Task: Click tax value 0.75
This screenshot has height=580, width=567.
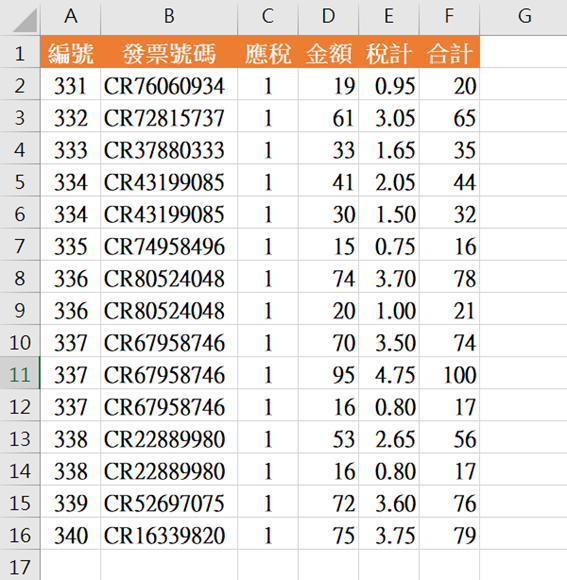Action: point(389,245)
